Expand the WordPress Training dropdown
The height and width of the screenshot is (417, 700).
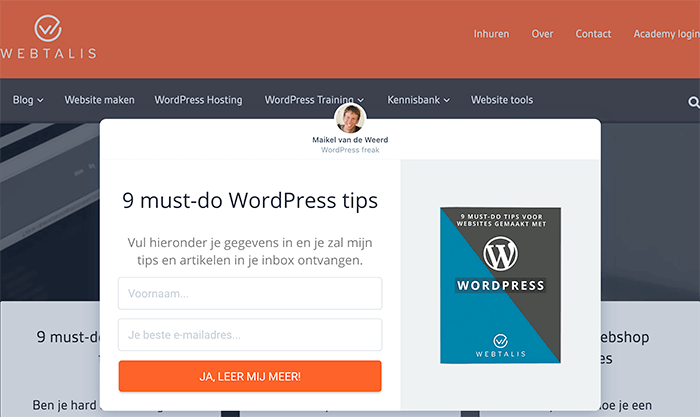(314, 100)
